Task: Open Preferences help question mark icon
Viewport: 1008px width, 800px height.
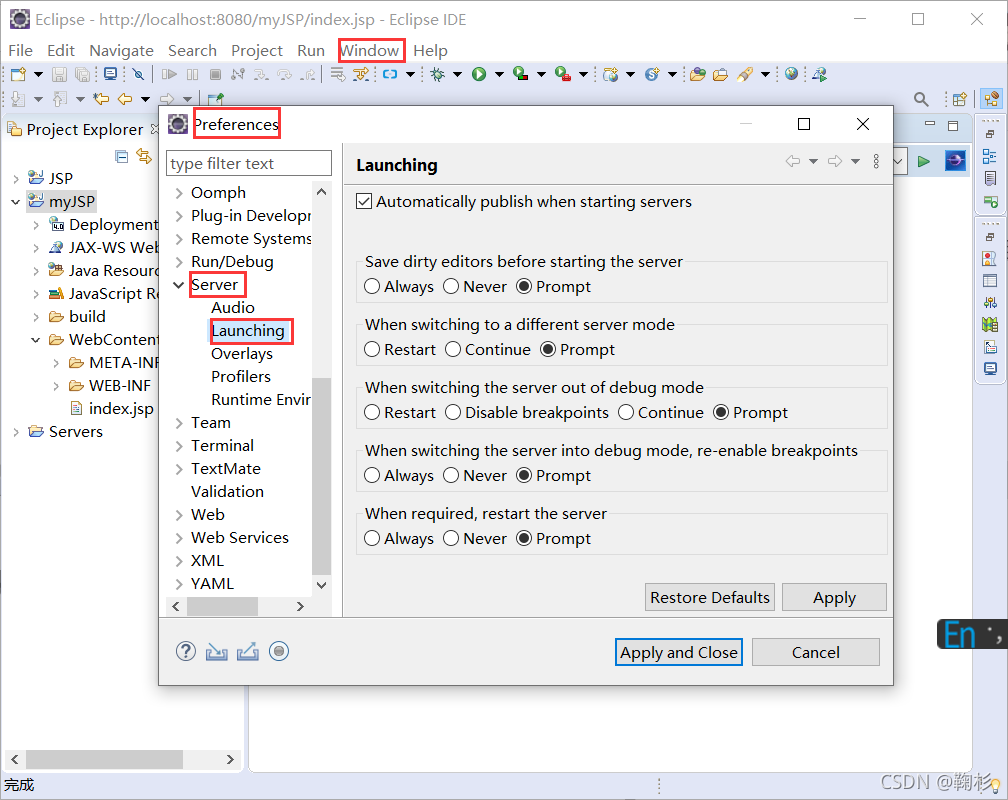Action: (186, 651)
